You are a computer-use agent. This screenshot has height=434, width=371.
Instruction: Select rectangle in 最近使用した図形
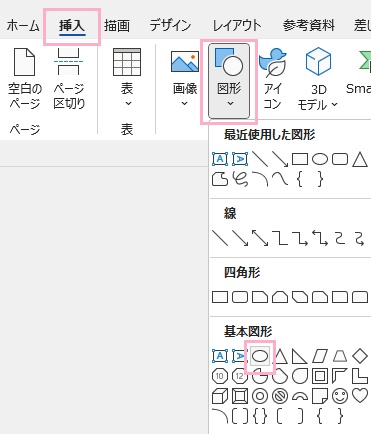click(300, 159)
